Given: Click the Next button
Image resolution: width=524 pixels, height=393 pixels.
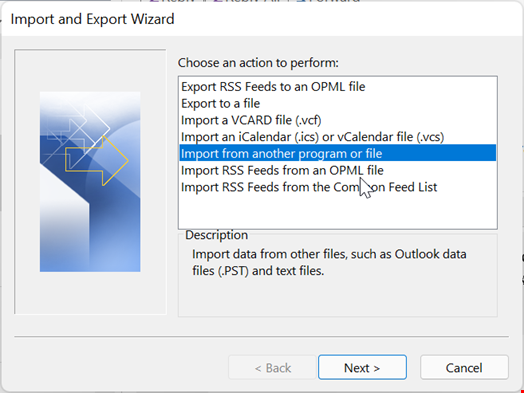Looking at the screenshot, I should pyautogui.click(x=362, y=368).
